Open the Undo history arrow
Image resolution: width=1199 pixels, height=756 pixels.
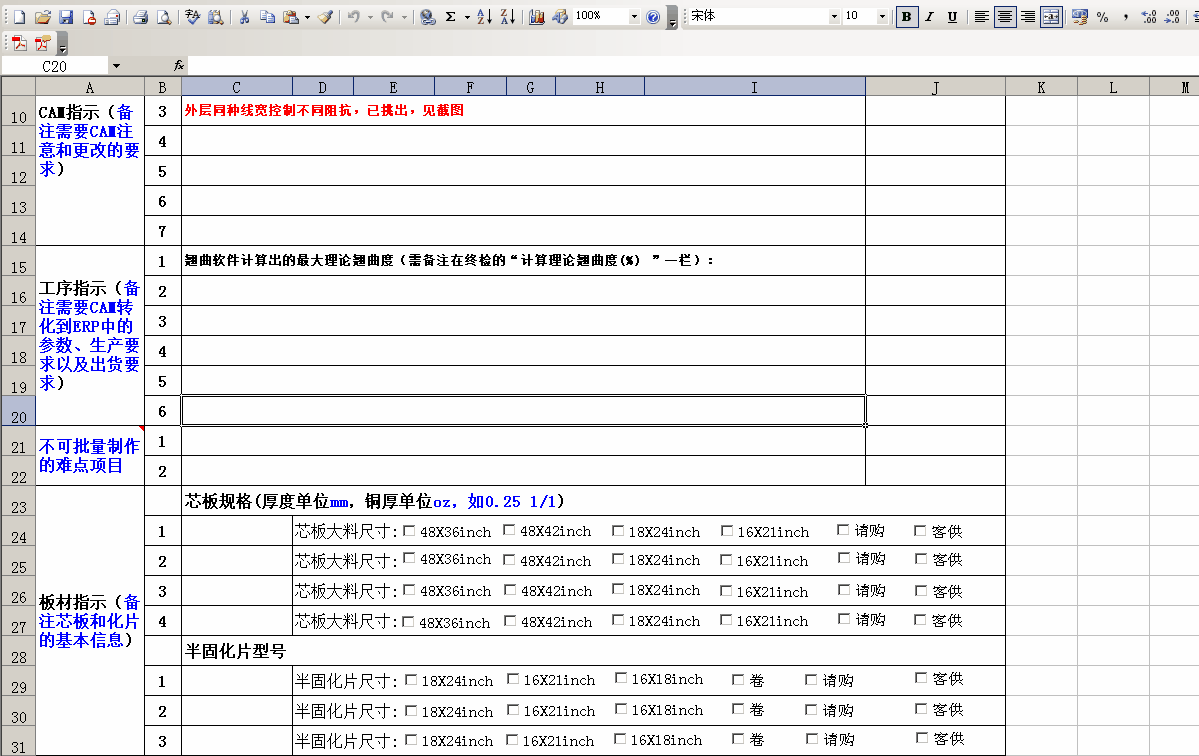tap(370, 16)
